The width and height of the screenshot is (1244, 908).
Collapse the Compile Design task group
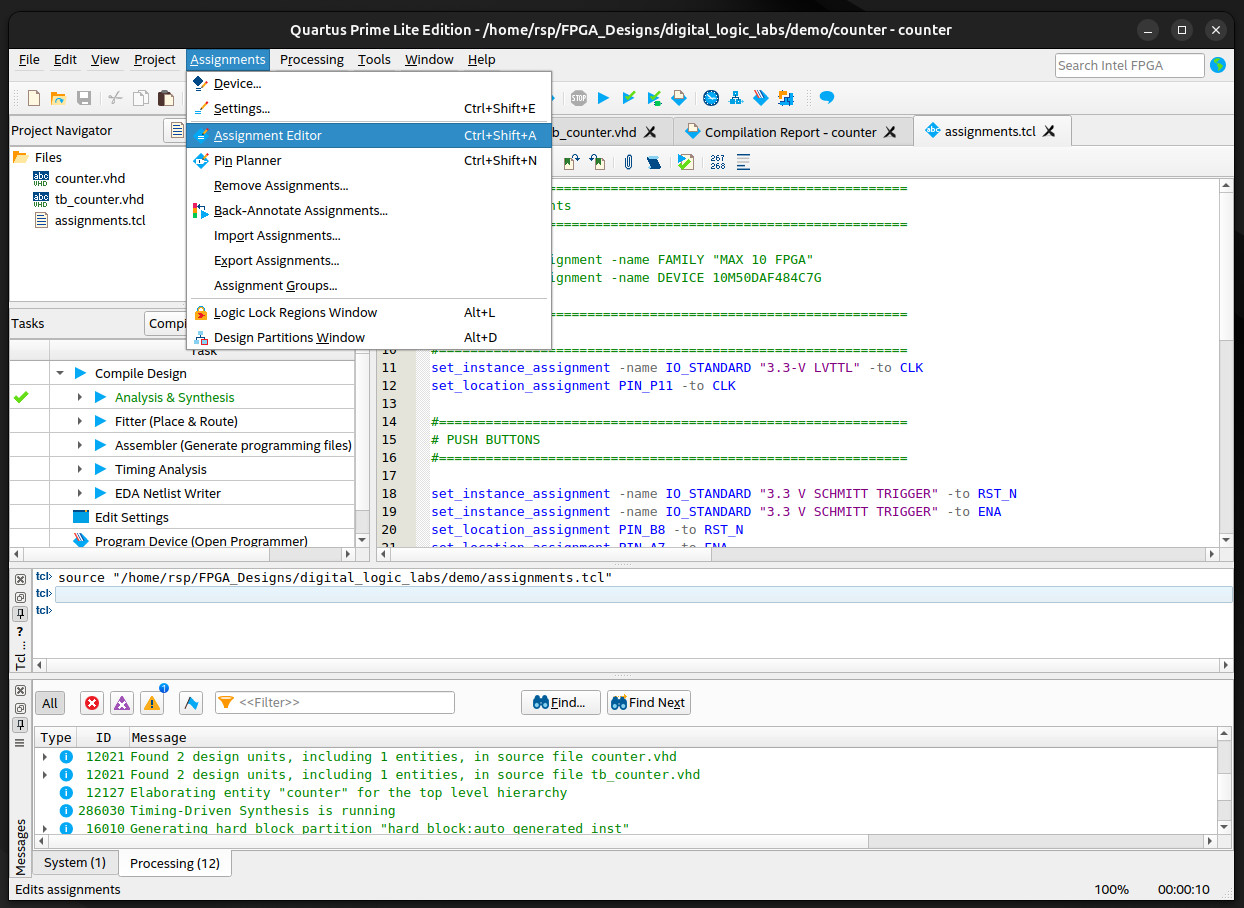(61, 373)
